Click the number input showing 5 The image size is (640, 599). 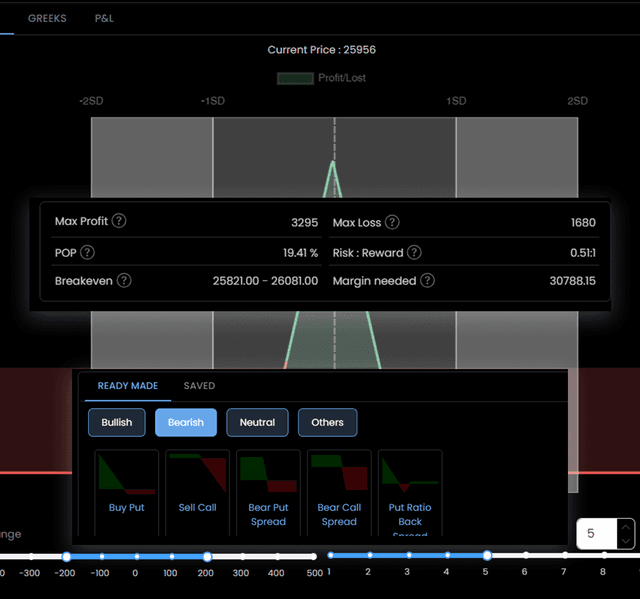[x=596, y=534]
